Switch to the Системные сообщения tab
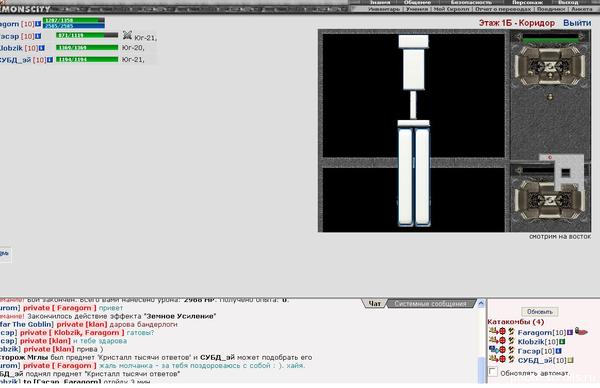The height and width of the screenshot is (388, 600). point(430,304)
